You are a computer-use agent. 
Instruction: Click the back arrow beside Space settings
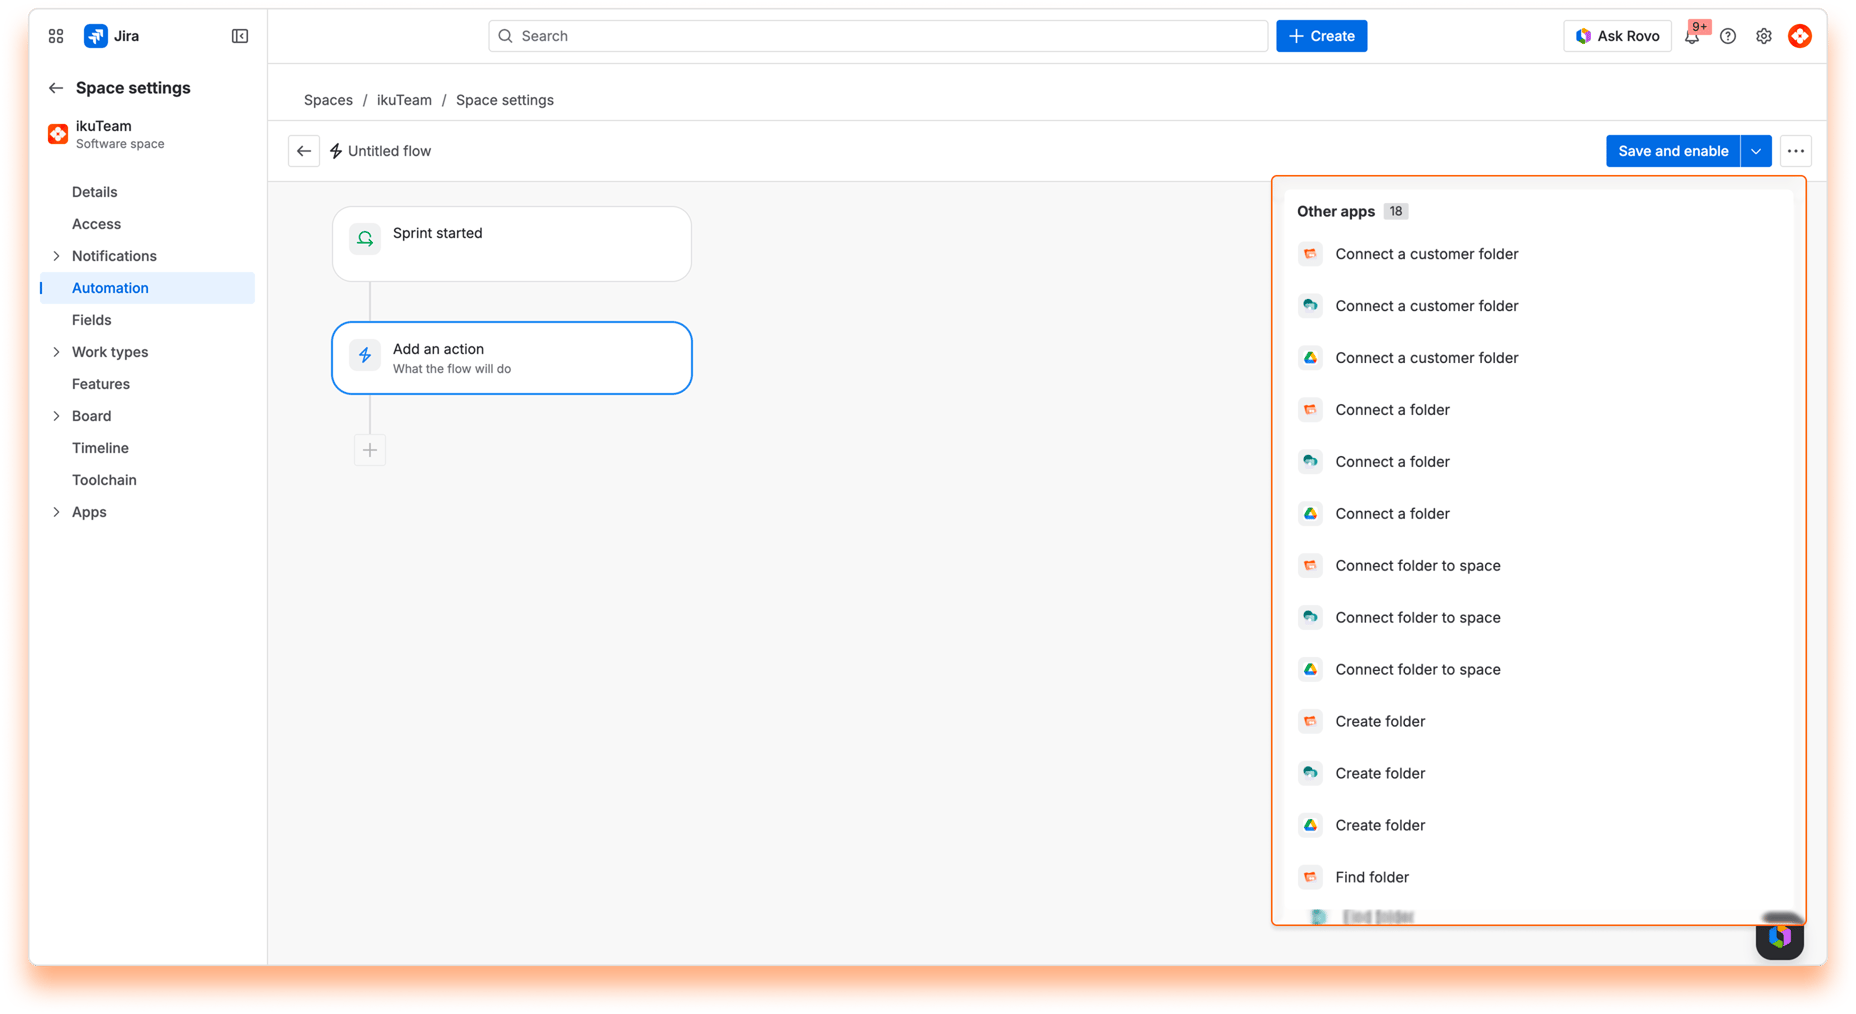pyautogui.click(x=56, y=88)
